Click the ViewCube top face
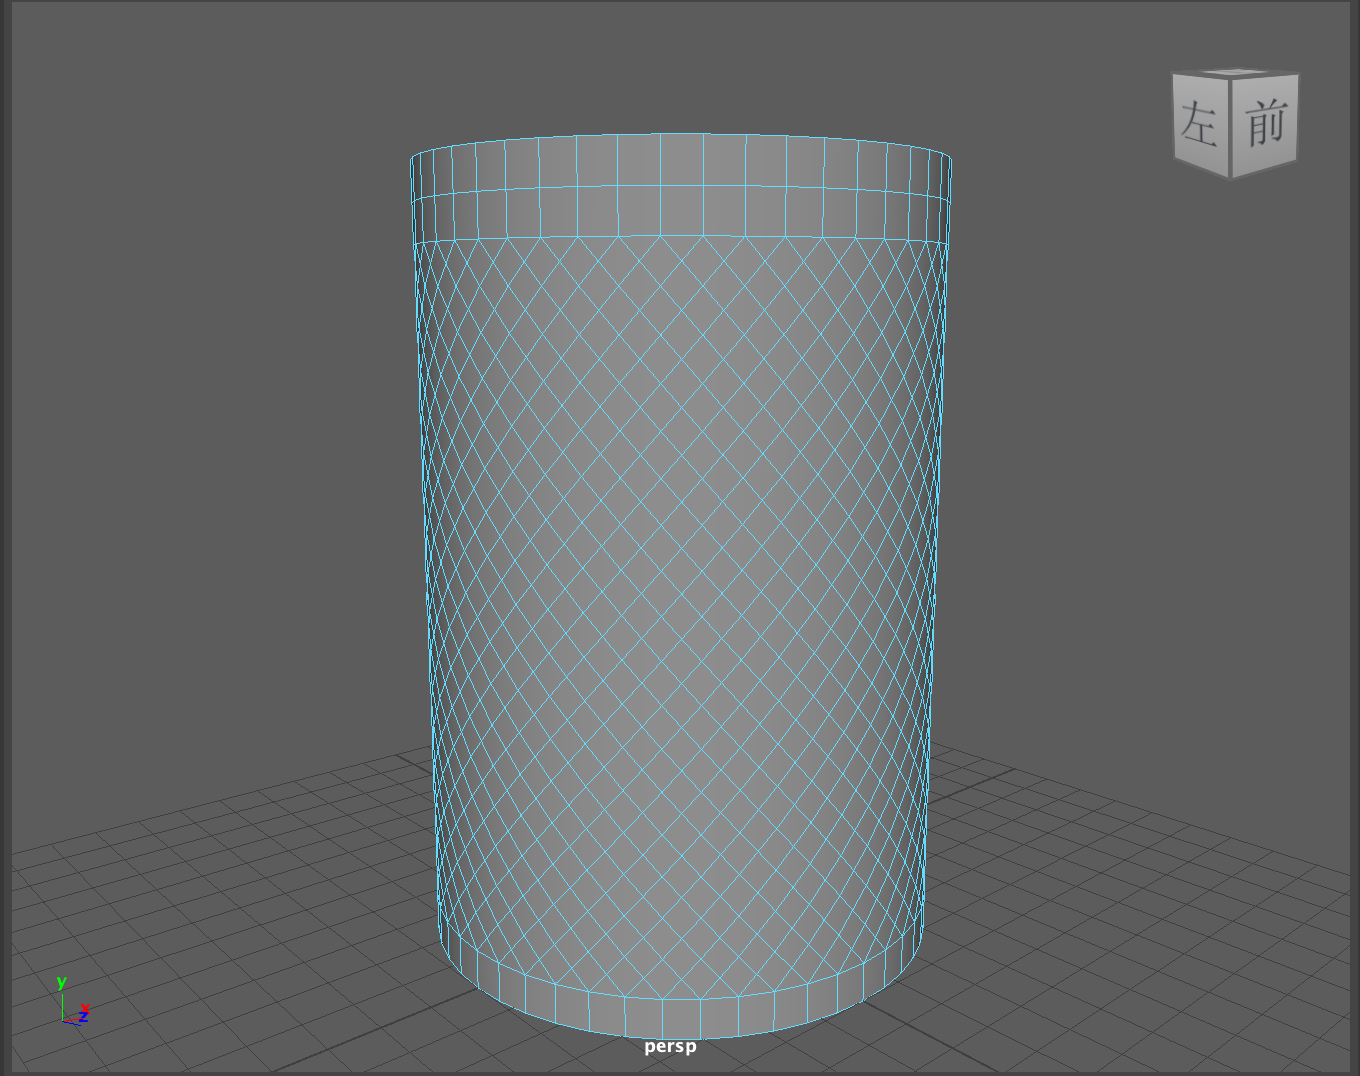1360x1076 pixels. (x=1236, y=72)
